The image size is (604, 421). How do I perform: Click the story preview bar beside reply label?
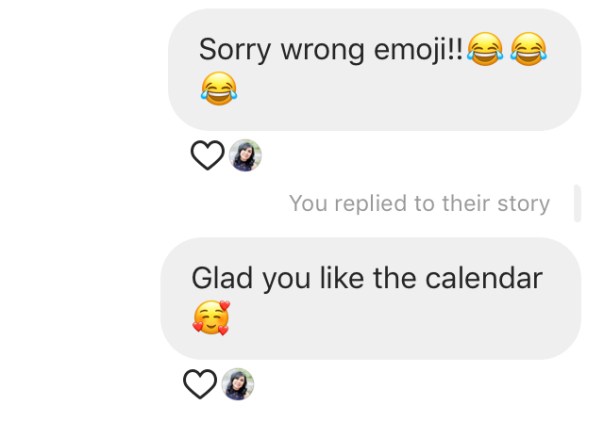coord(577,203)
